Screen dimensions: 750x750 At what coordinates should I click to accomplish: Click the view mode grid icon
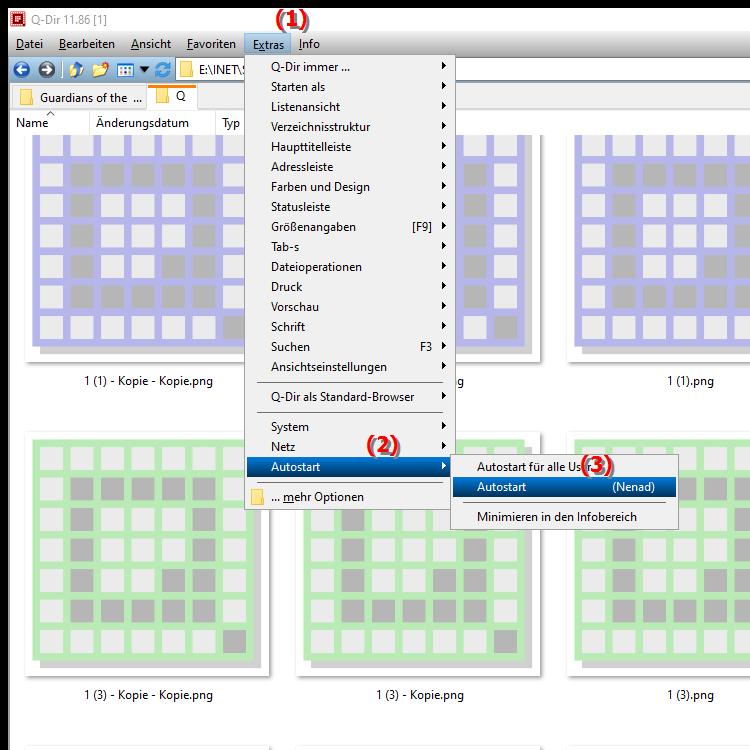pos(125,70)
